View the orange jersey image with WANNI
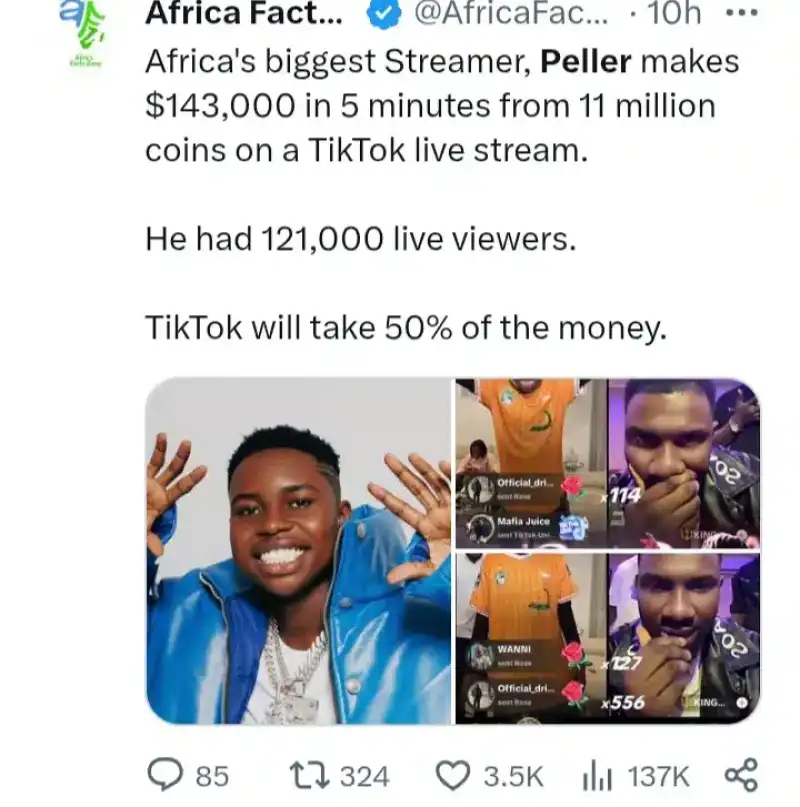The width and height of the screenshot is (800, 807). pos(530,637)
